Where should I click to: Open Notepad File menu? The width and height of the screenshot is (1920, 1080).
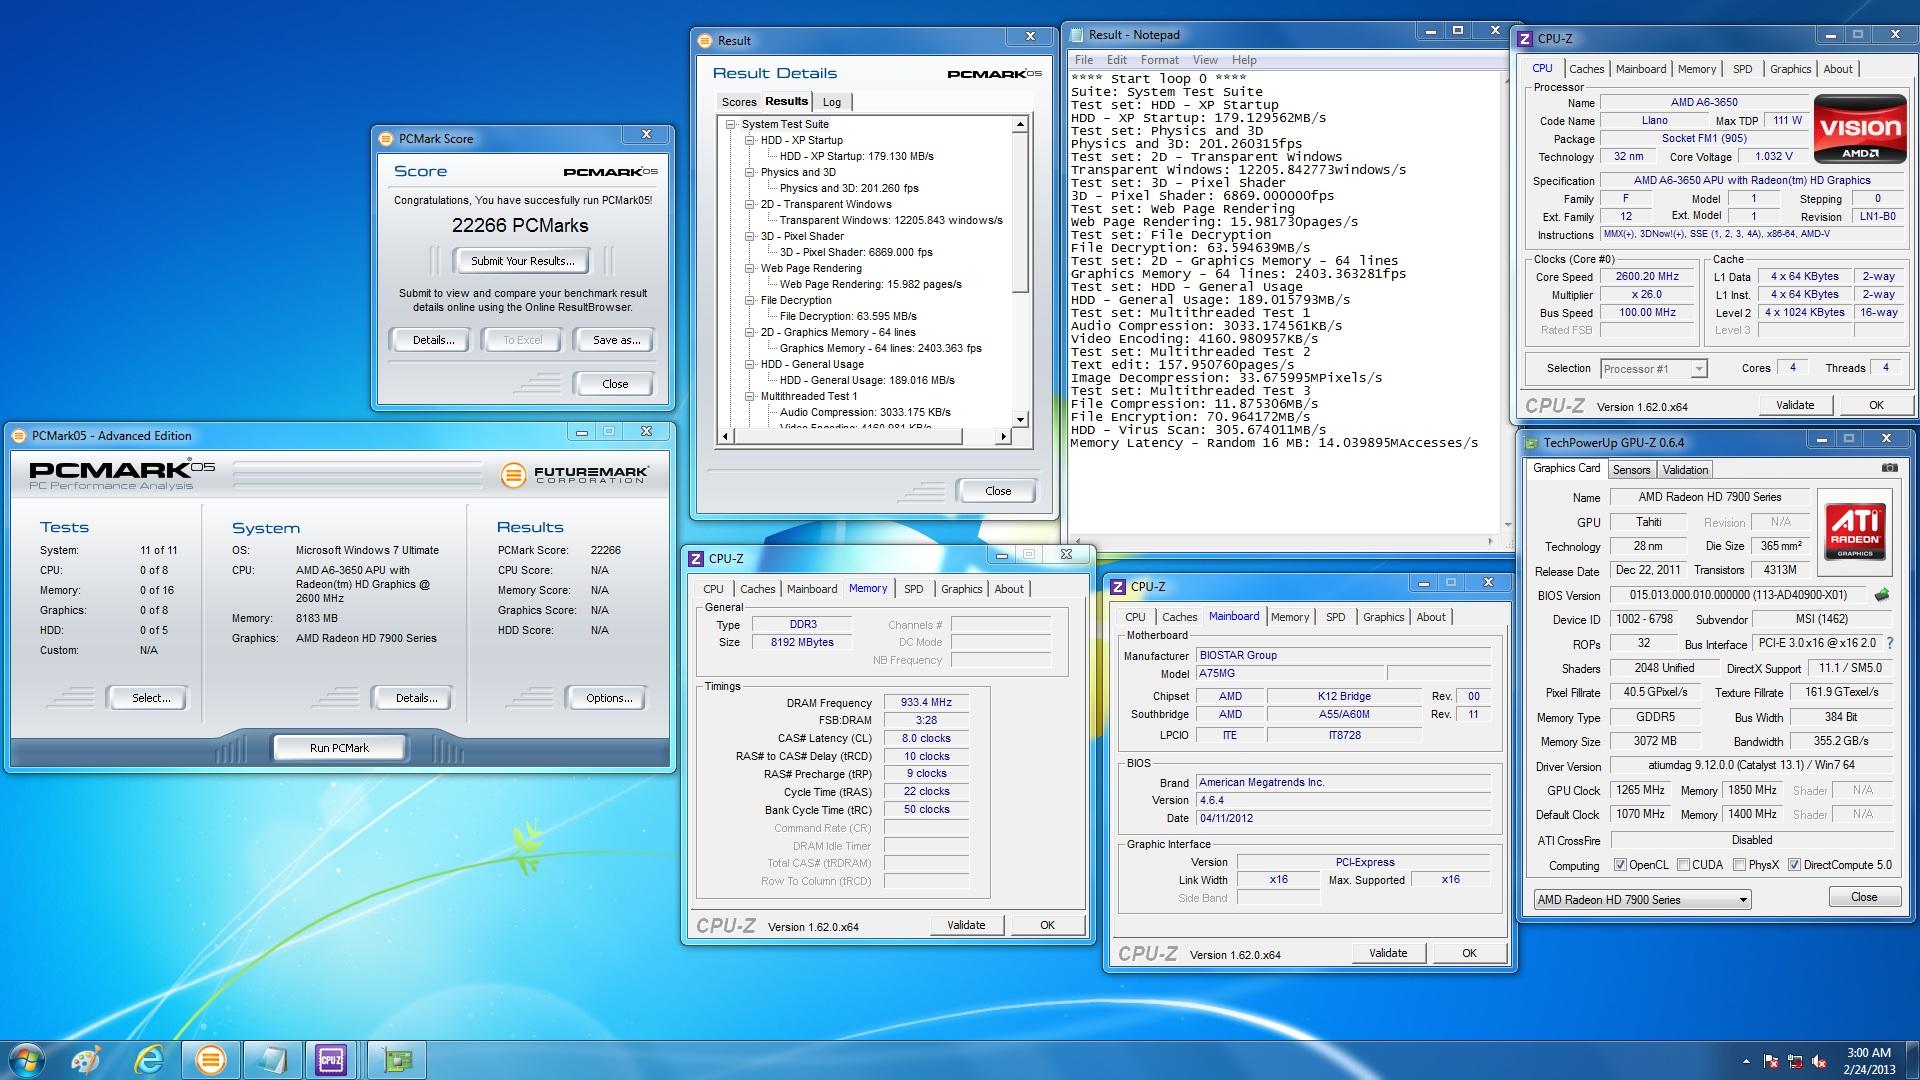(1084, 60)
